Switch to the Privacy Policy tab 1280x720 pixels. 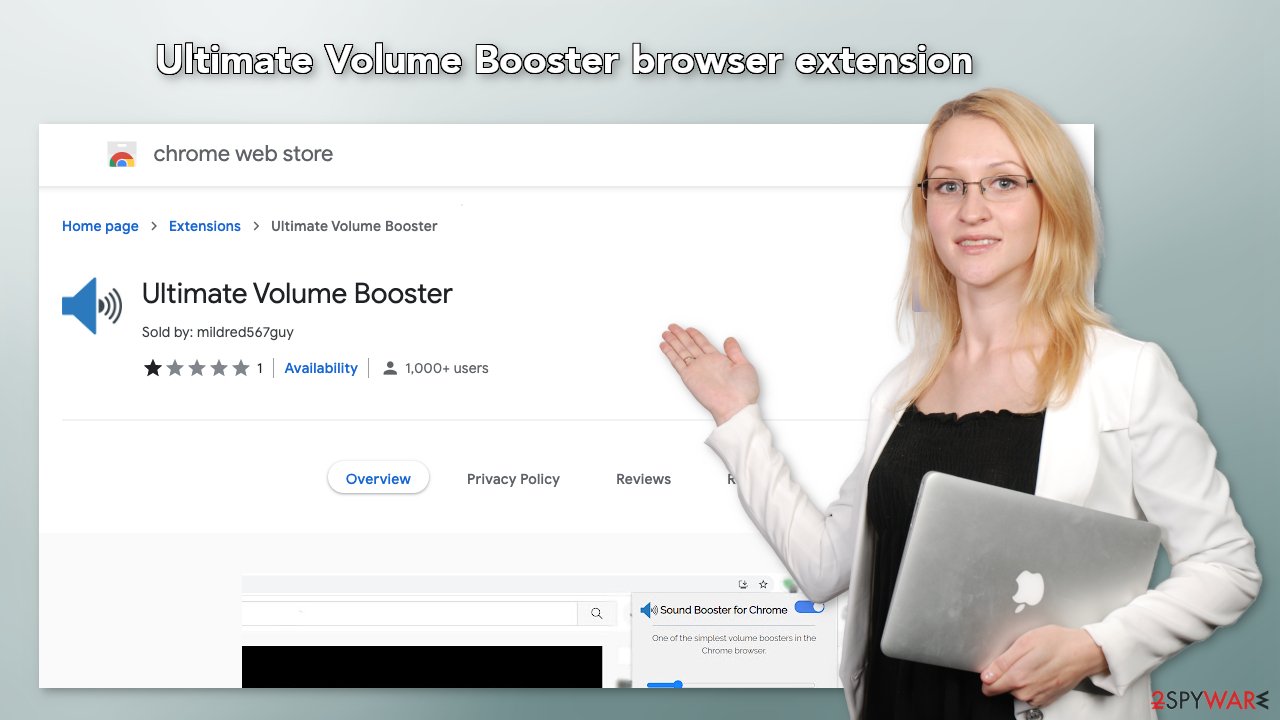tap(513, 479)
